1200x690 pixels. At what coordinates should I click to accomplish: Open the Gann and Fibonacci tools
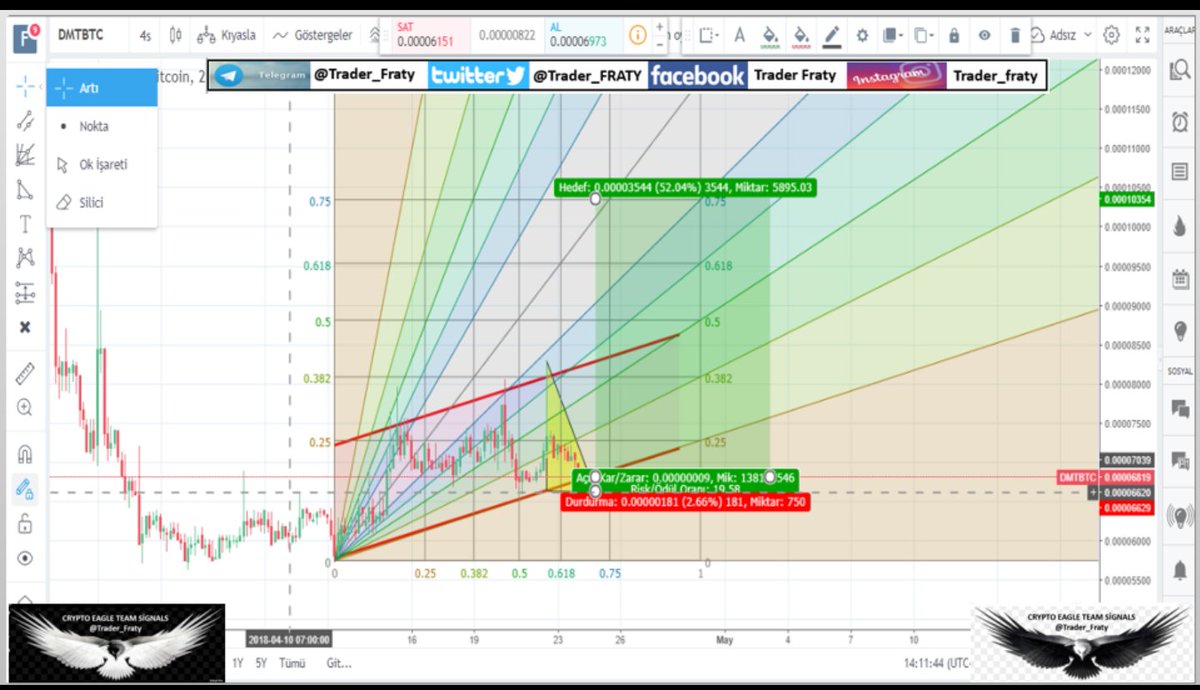coord(25,155)
